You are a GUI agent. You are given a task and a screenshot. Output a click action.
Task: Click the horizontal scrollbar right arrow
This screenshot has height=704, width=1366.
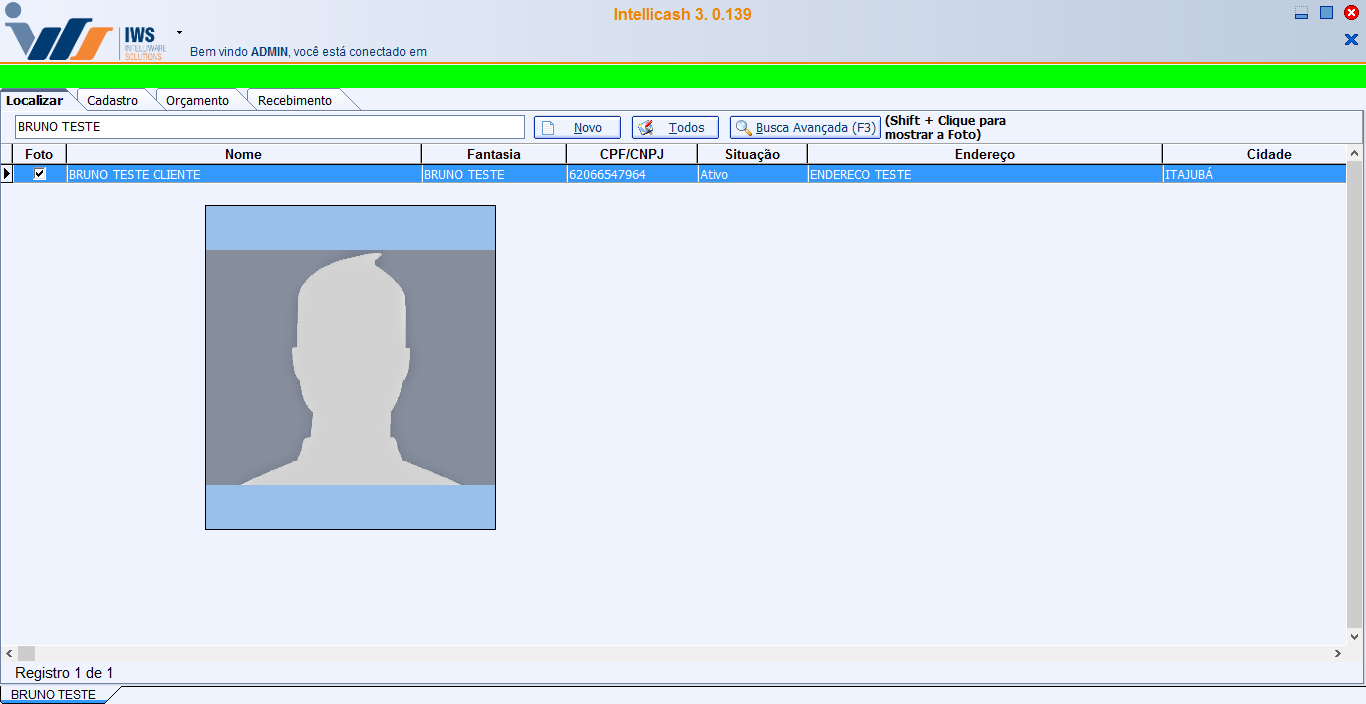(1338, 653)
